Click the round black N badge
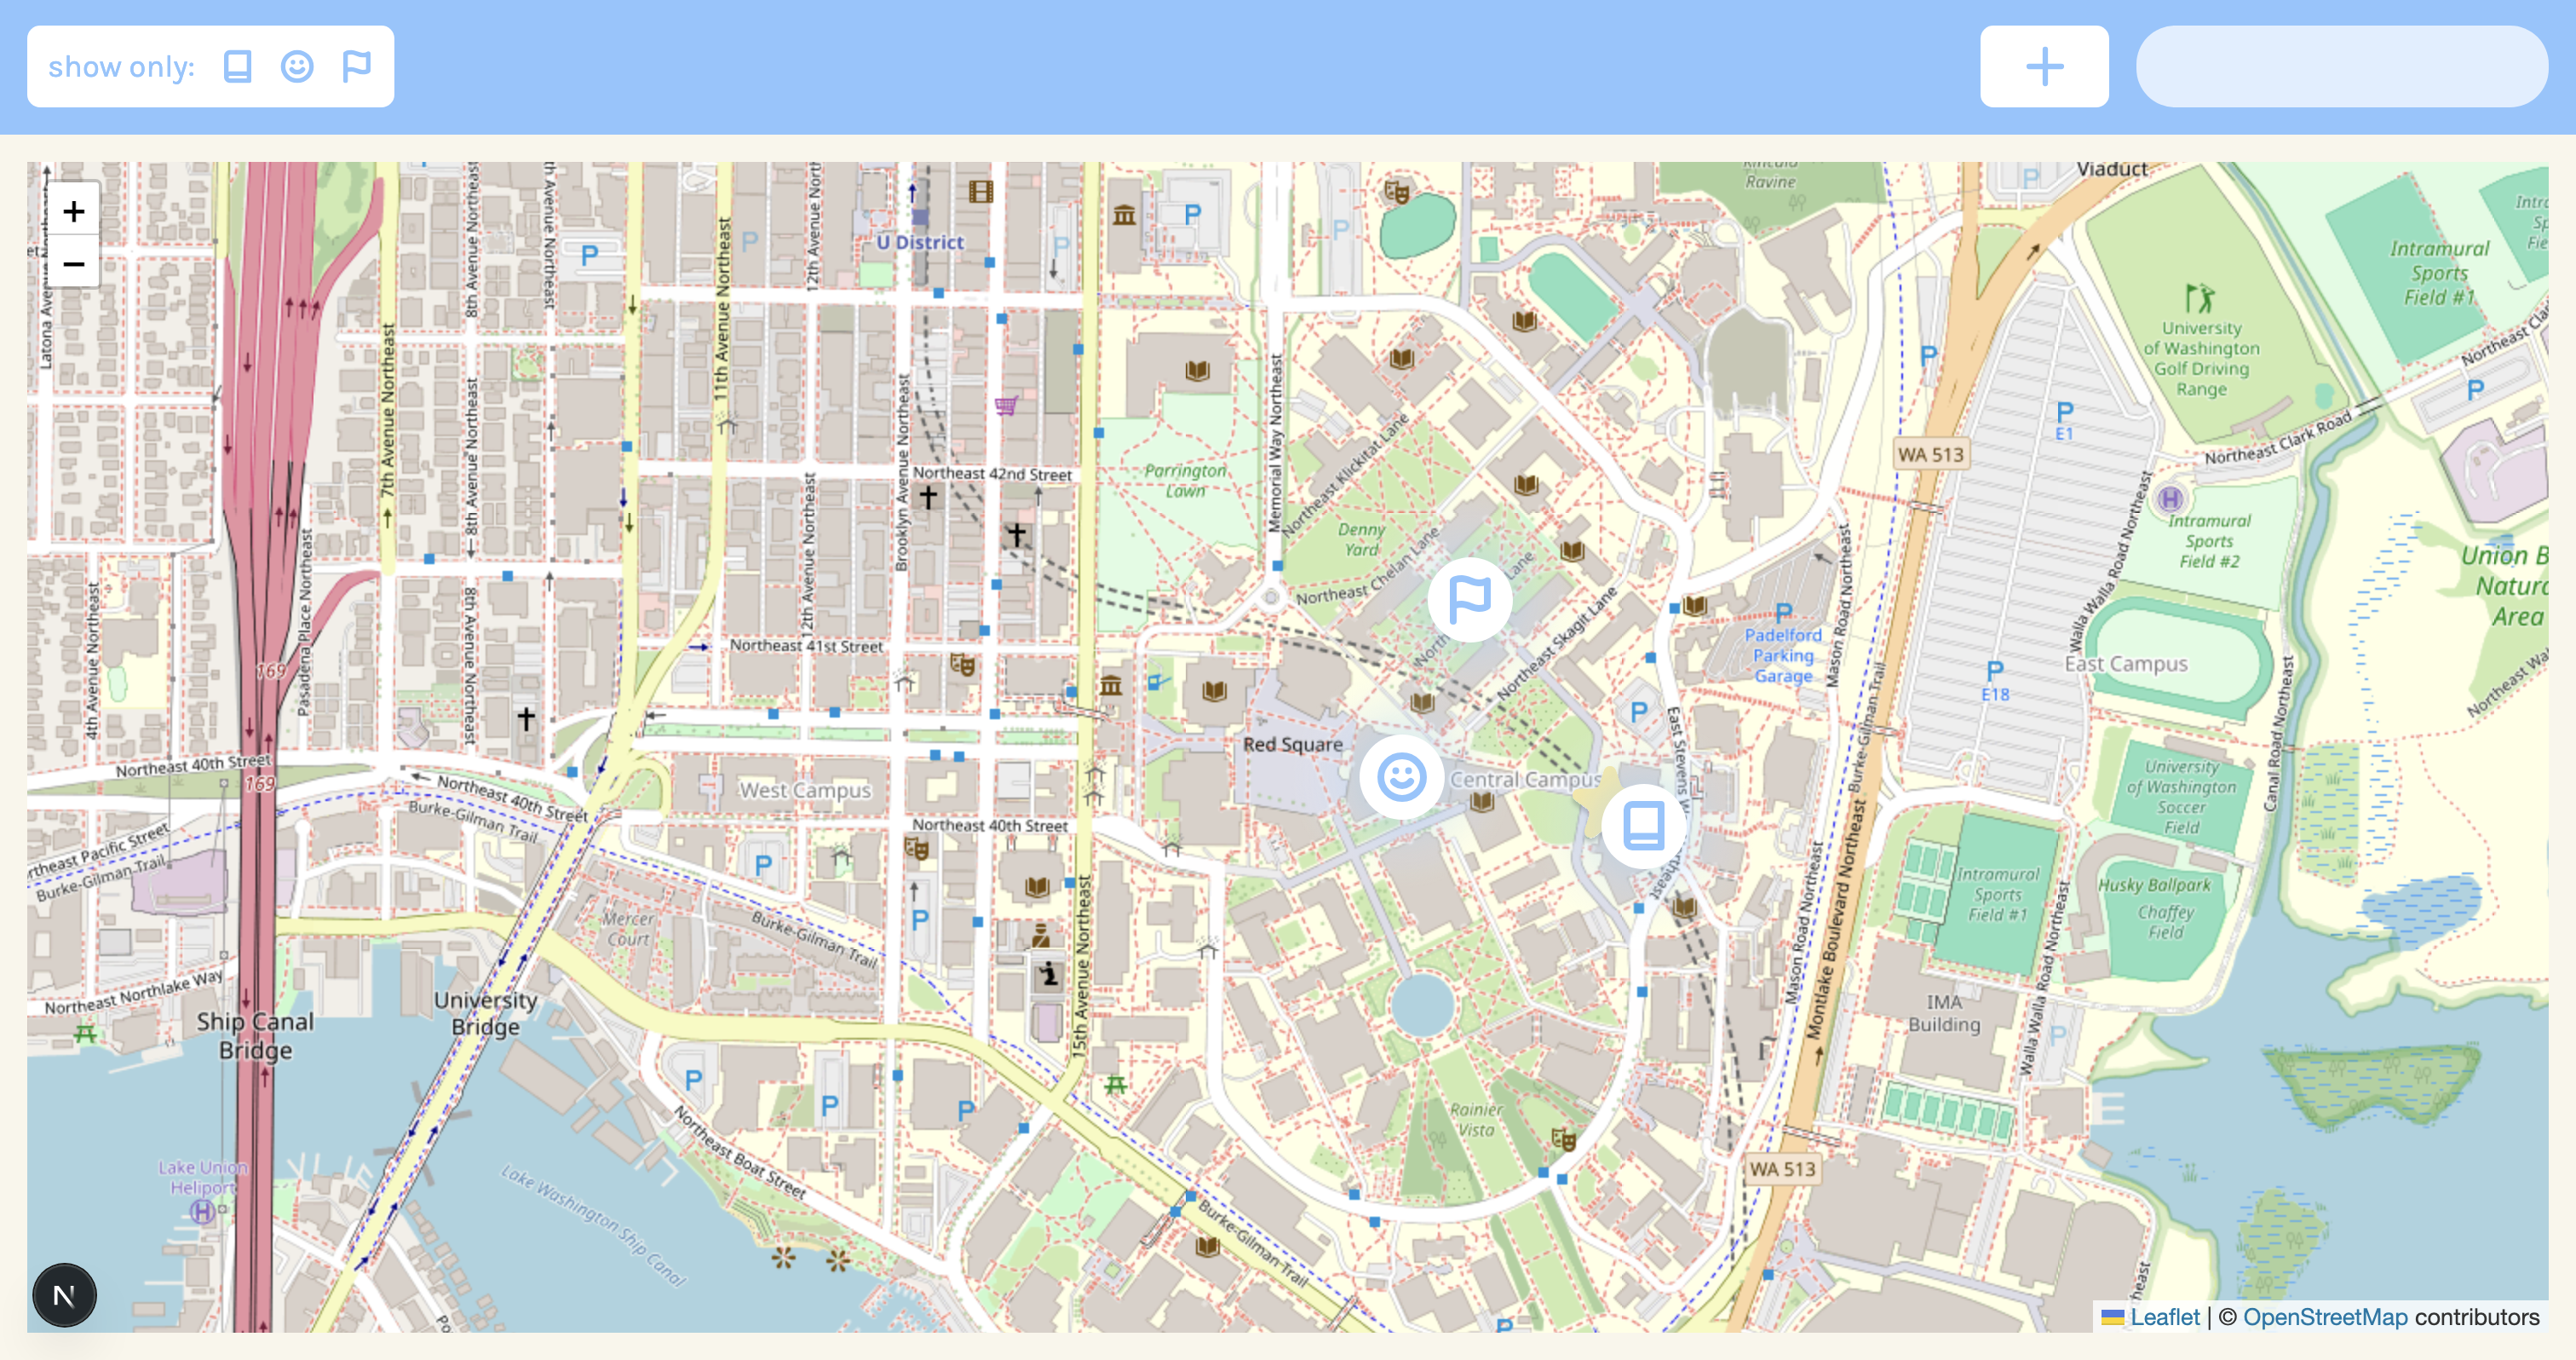 point(64,1296)
